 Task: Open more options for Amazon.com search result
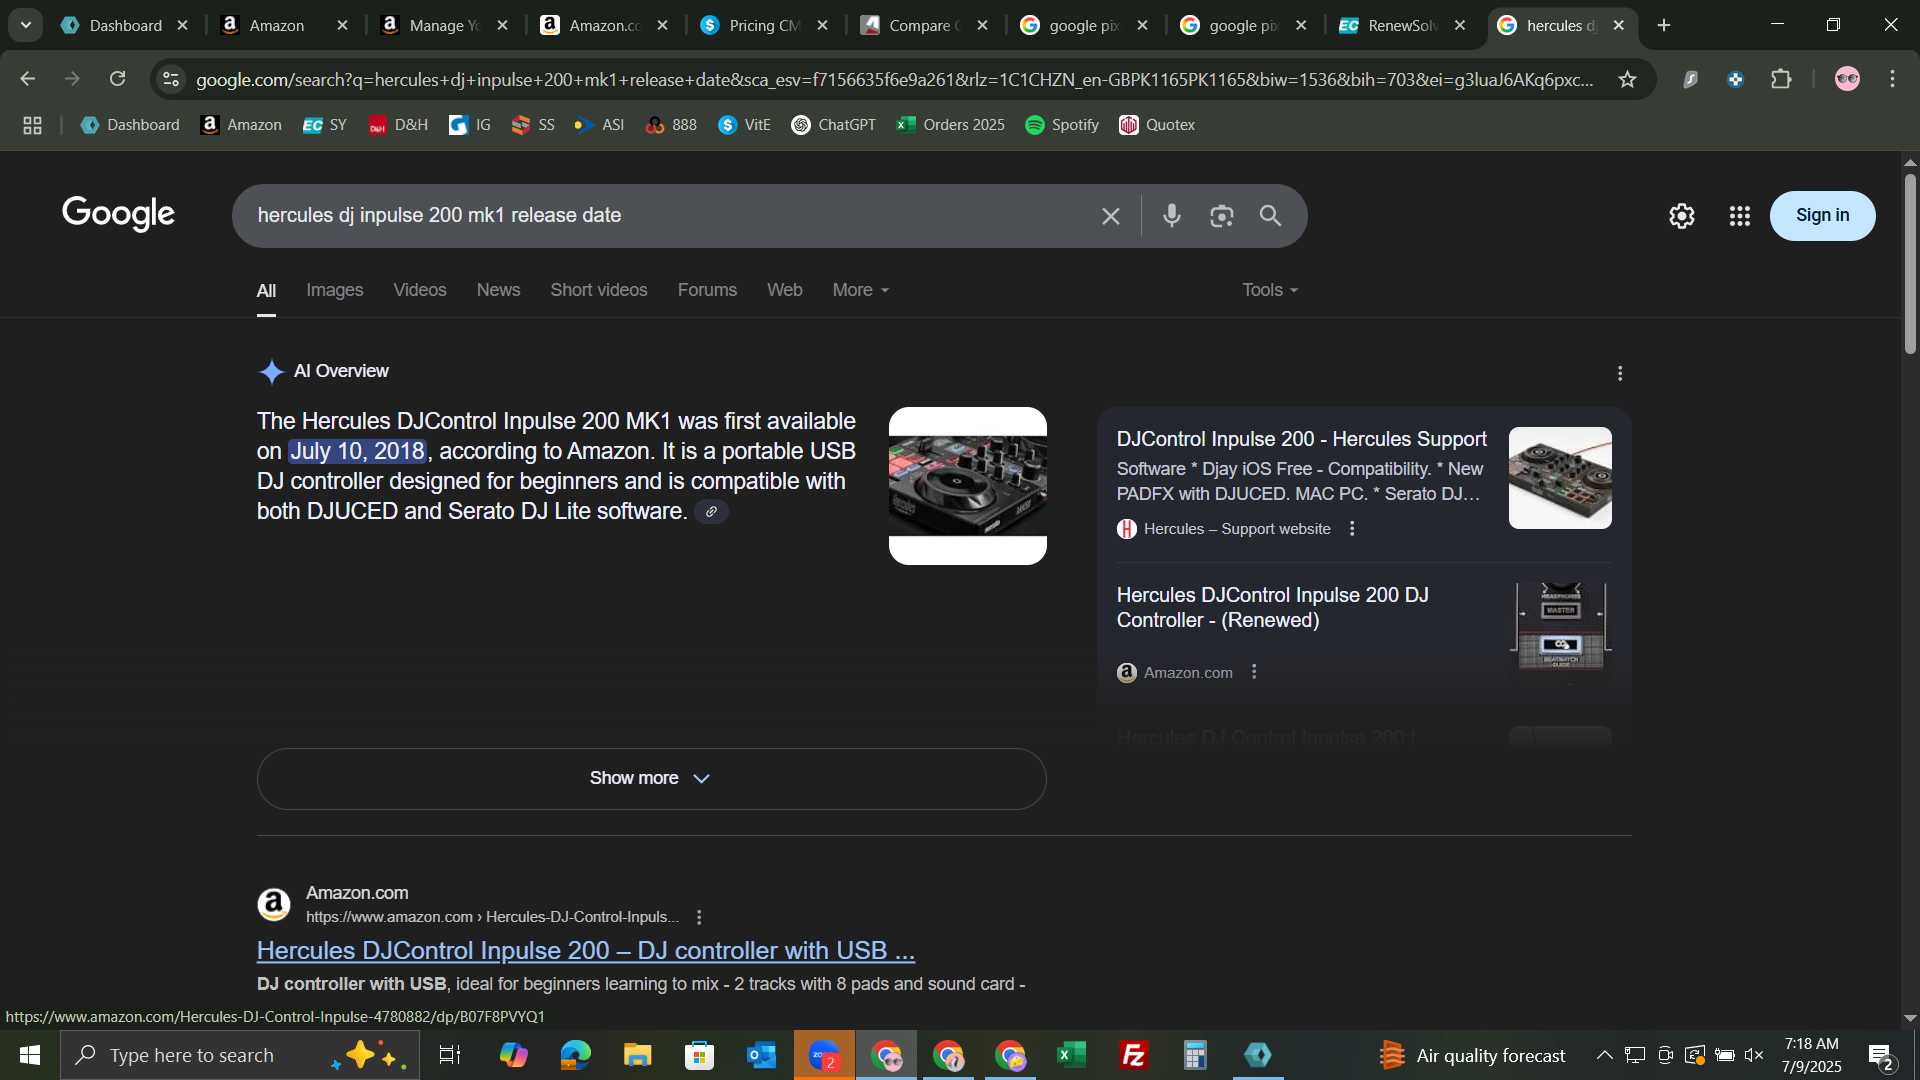[699, 917]
